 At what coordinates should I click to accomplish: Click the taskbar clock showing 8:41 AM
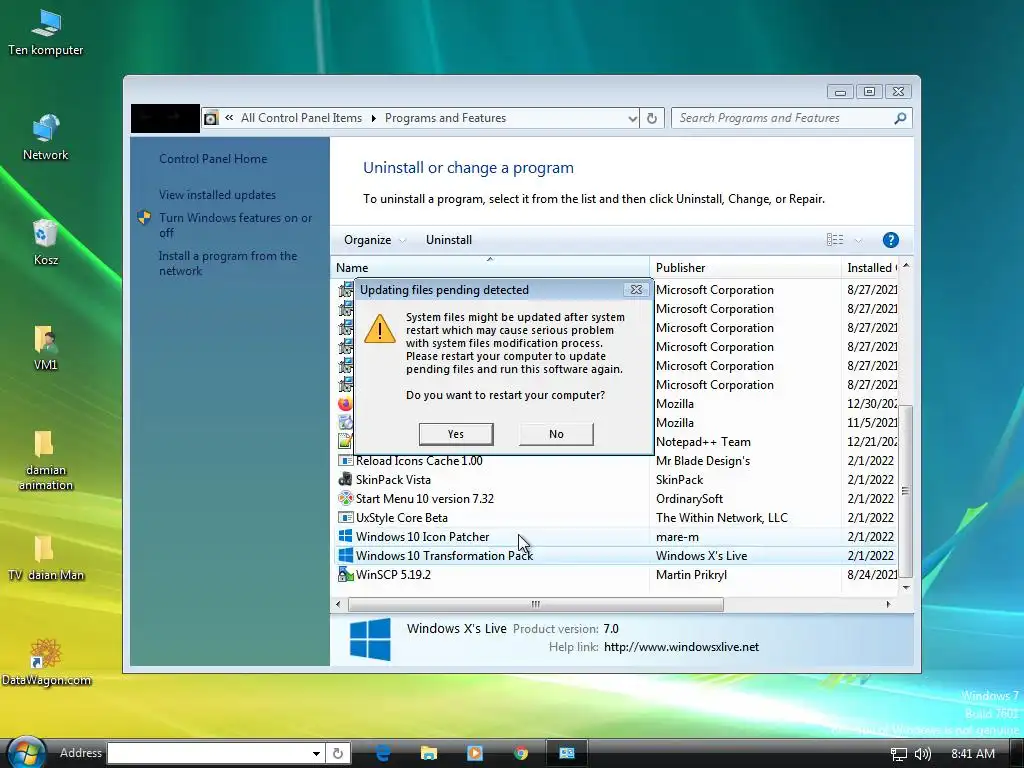[973, 754]
